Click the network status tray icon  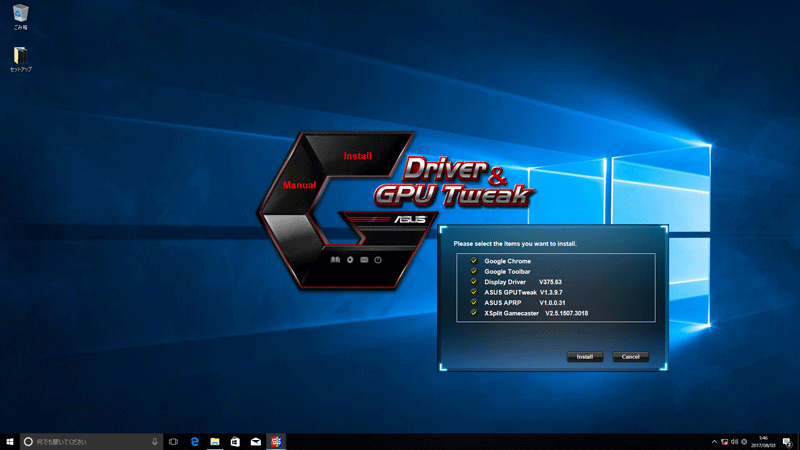click(724, 442)
